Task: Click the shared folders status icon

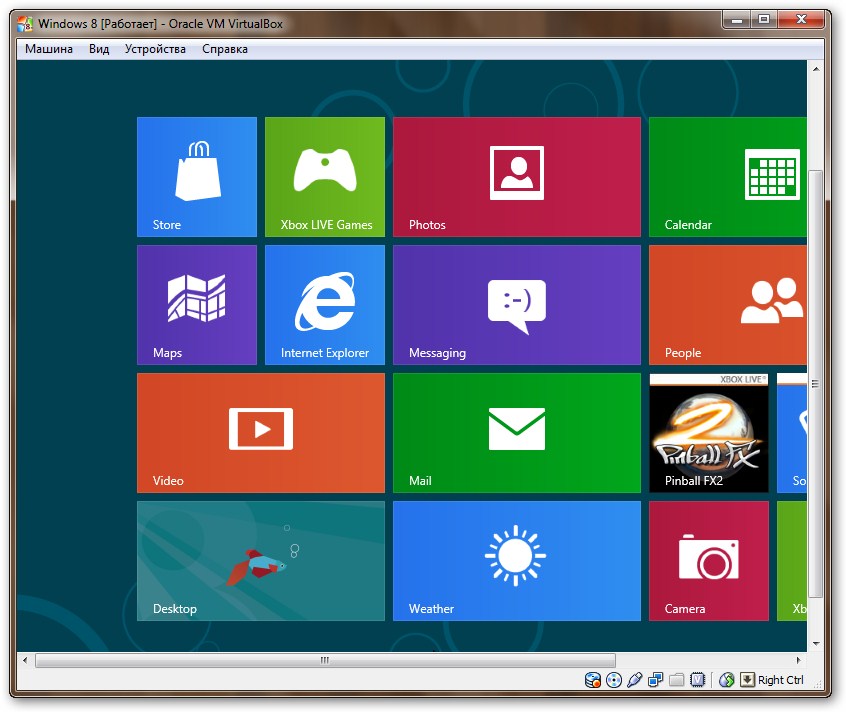Action: tap(677, 680)
